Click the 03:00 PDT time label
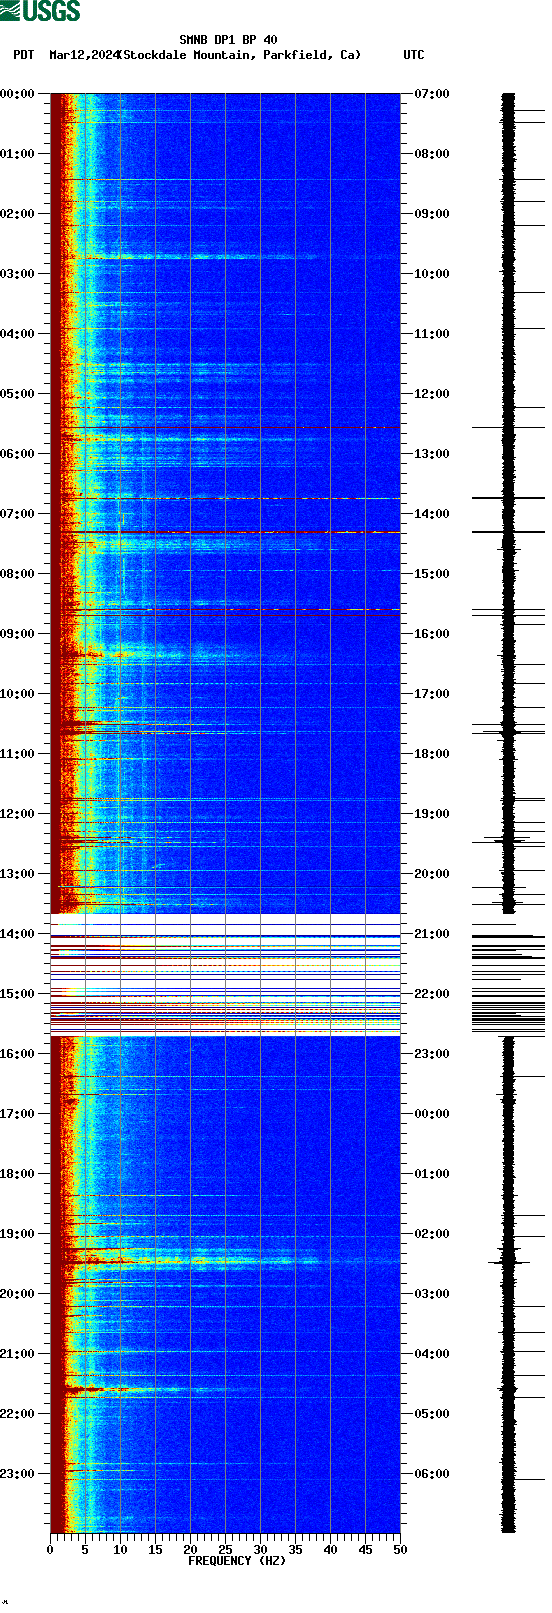Viewport: 552px width, 1613px height. (x=17, y=274)
